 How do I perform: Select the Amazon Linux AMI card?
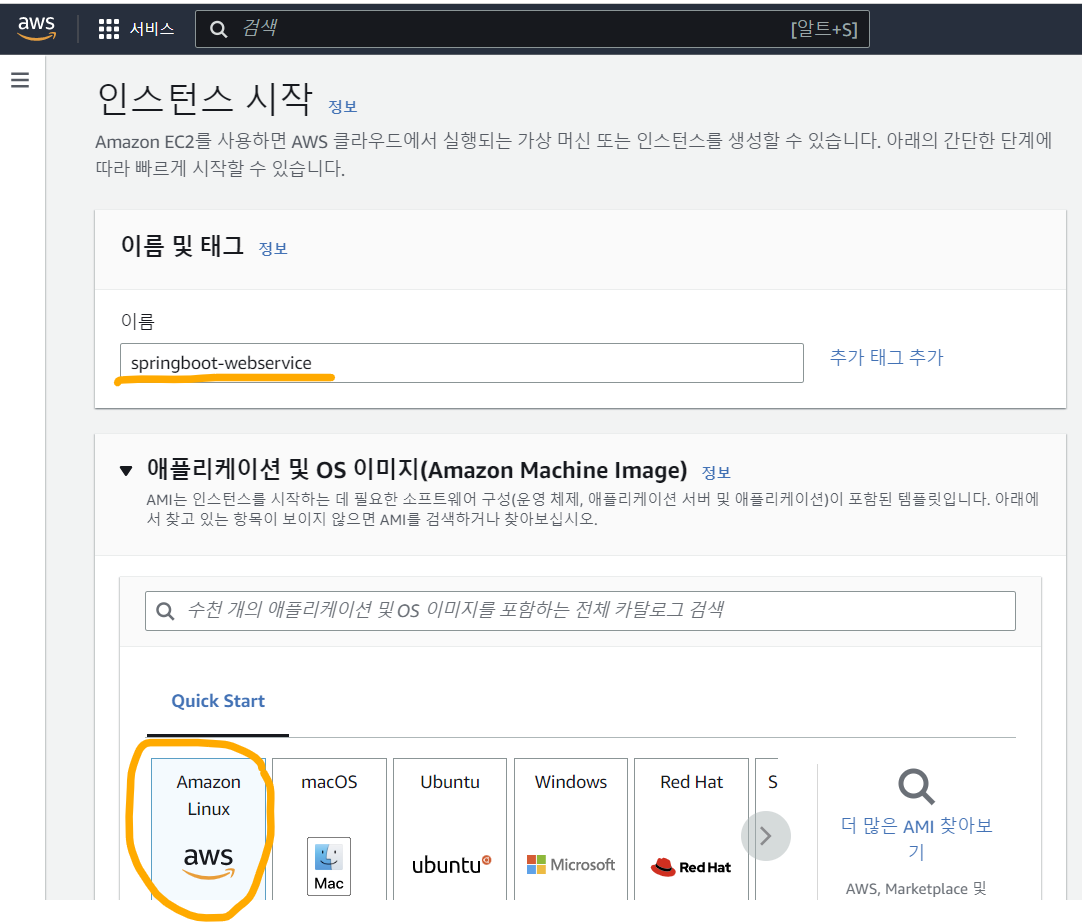[x=208, y=829]
